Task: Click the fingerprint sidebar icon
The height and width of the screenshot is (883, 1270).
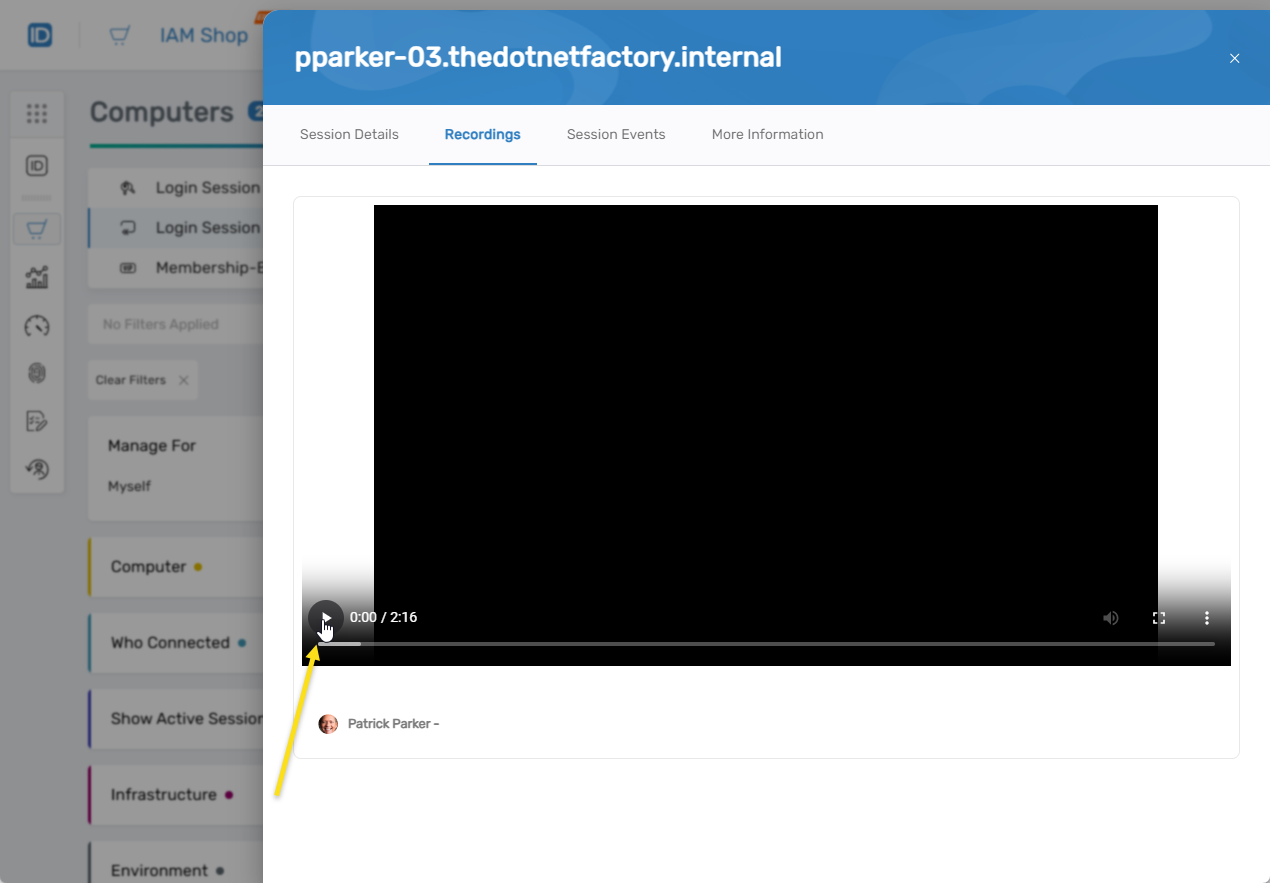Action: pyautogui.click(x=37, y=373)
